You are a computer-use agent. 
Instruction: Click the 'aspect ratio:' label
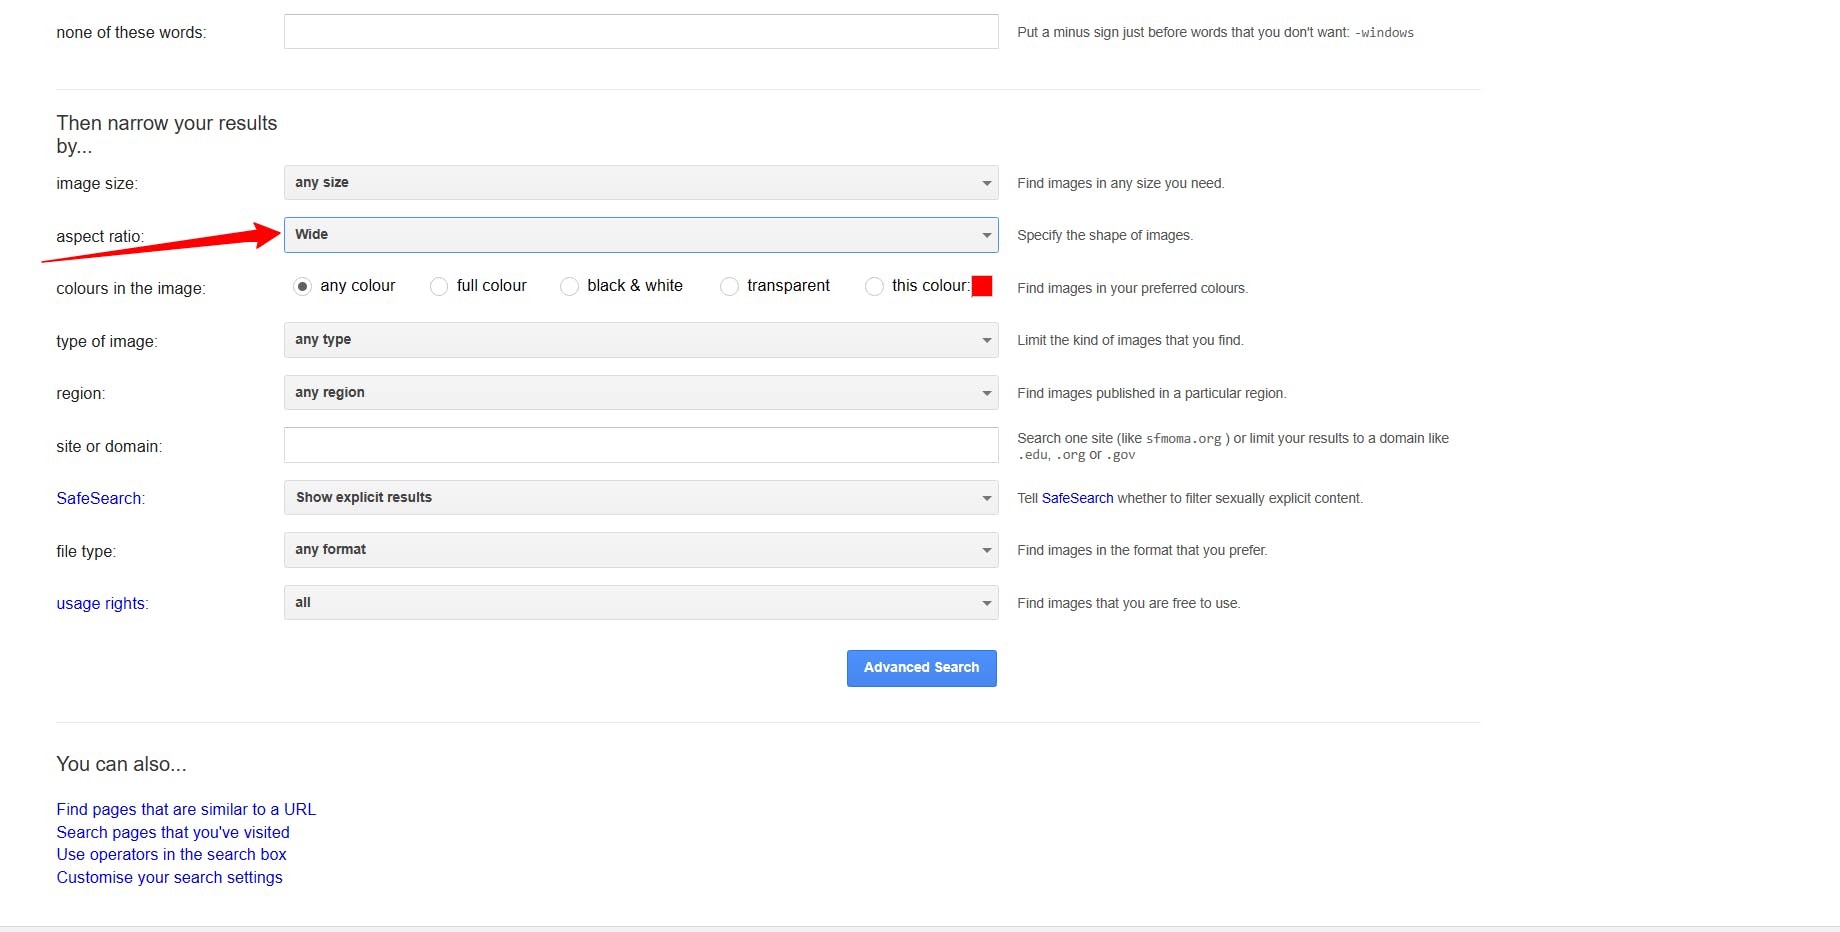100,236
